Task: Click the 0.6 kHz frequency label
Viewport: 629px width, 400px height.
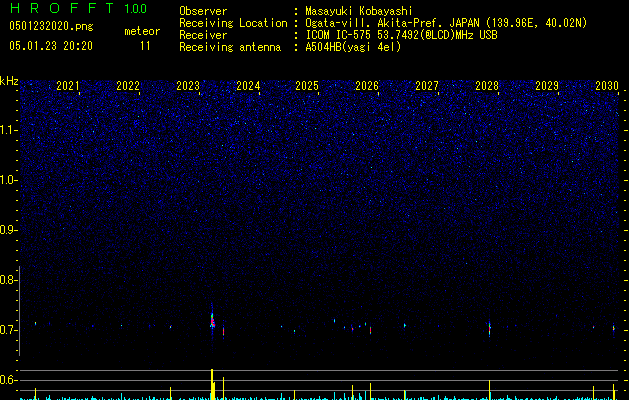Action: point(7,380)
